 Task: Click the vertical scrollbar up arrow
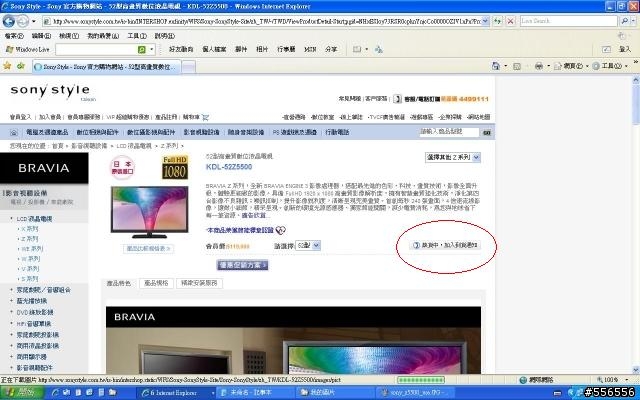[x=636, y=80]
